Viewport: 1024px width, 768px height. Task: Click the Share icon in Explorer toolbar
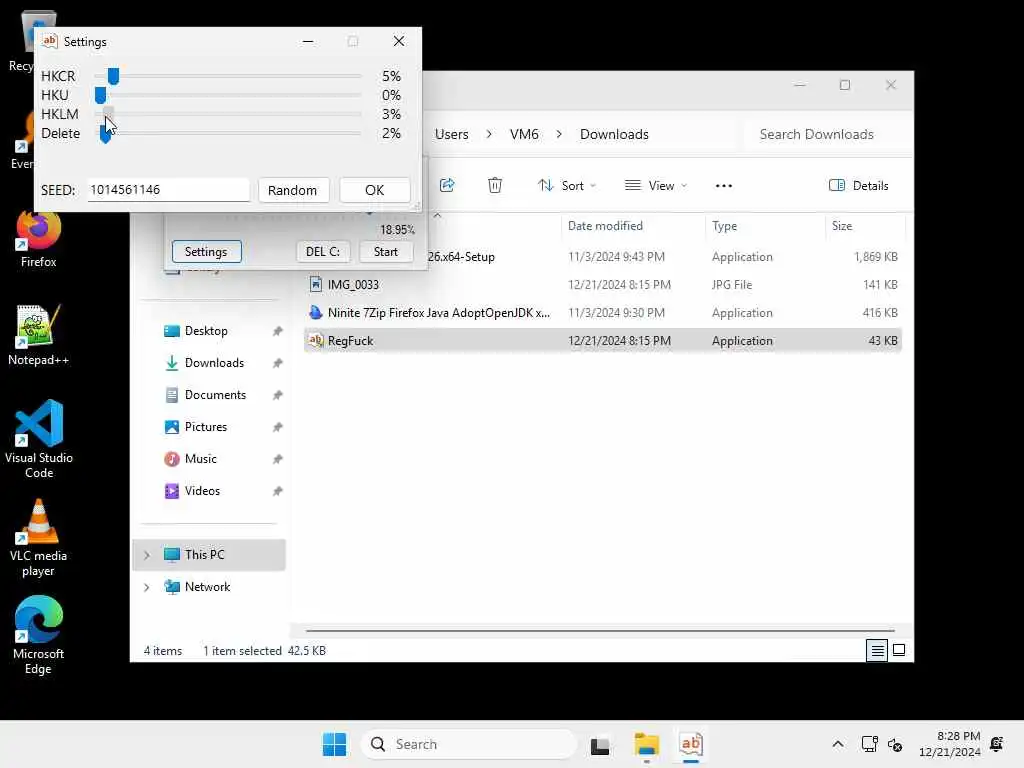pyautogui.click(x=447, y=185)
